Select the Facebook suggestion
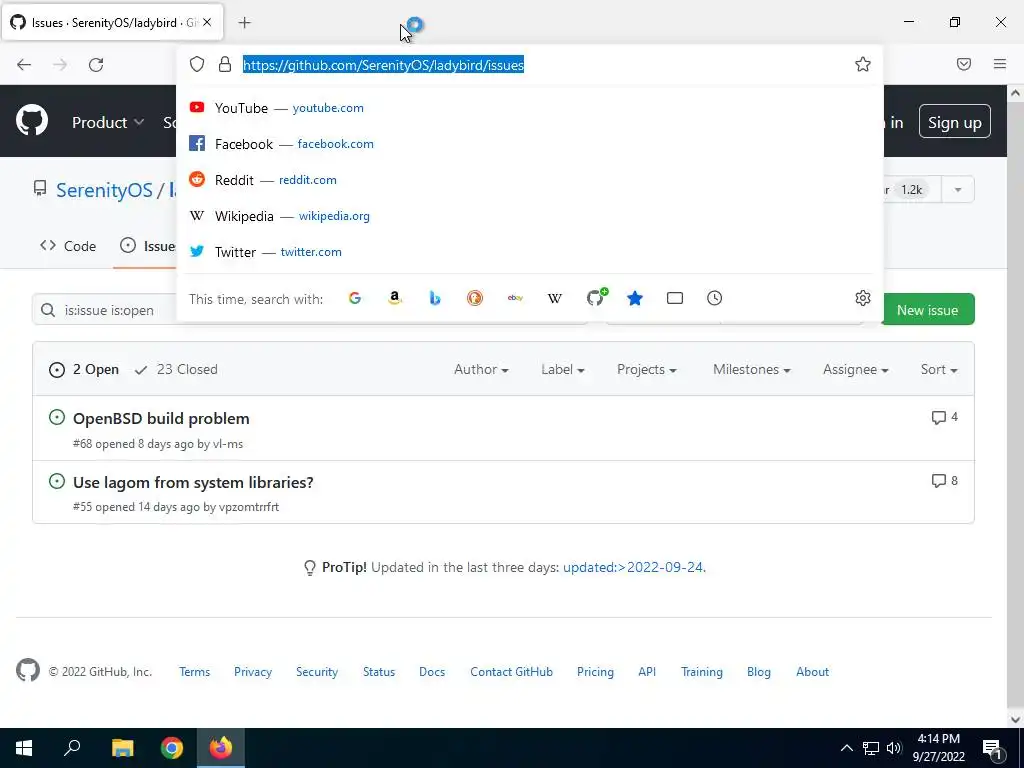Screen dimensions: 1024x768 pyautogui.click(x=530, y=144)
